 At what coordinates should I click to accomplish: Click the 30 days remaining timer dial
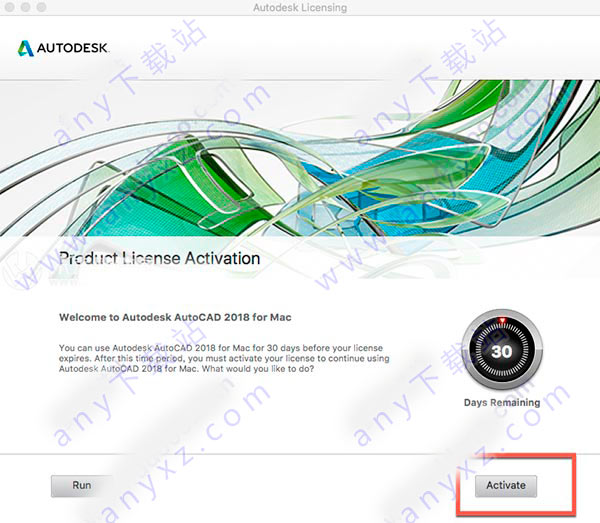502,350
